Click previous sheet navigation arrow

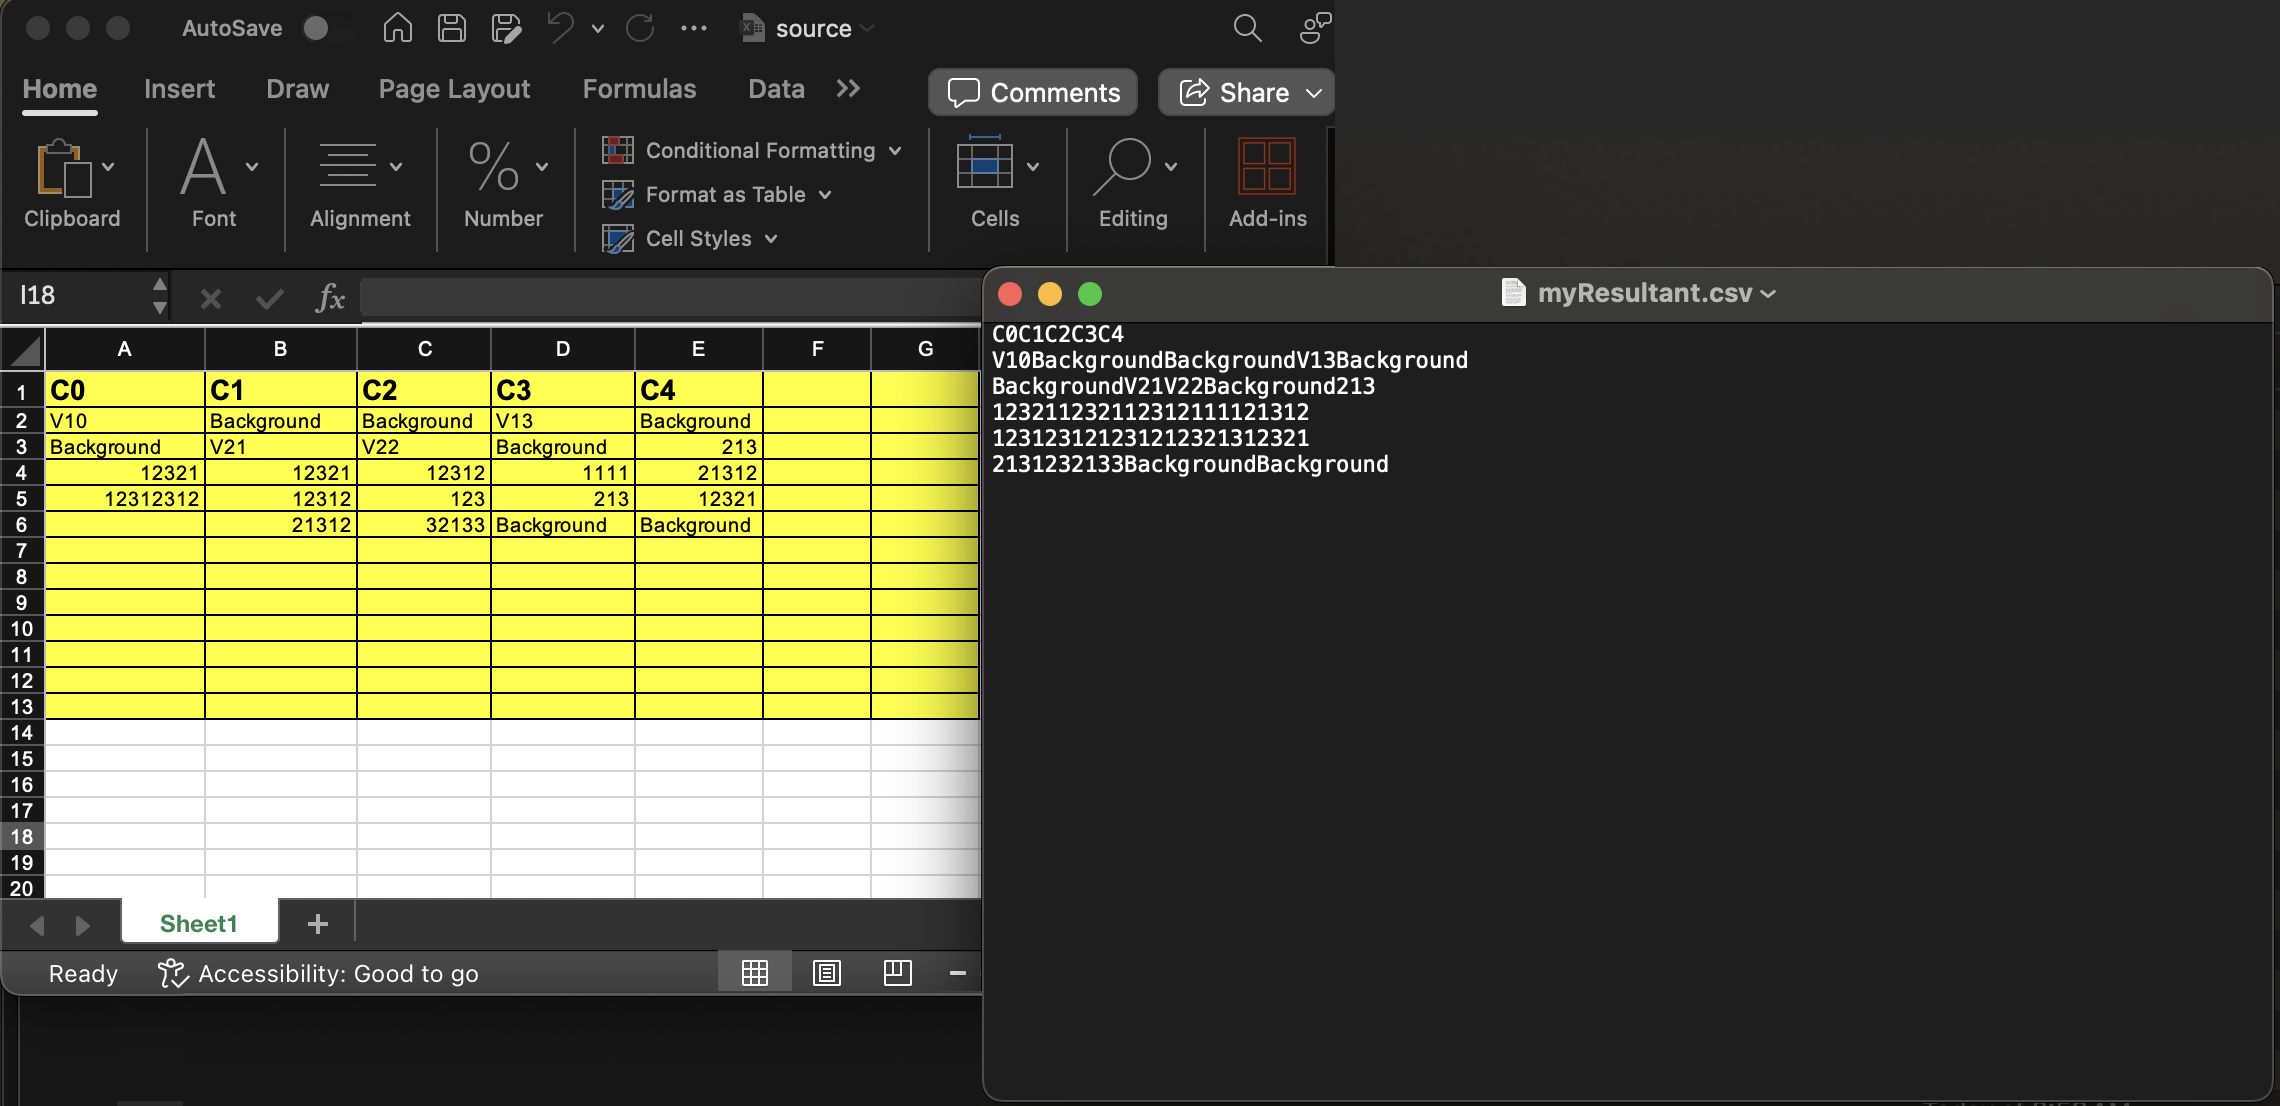point(38,926)
